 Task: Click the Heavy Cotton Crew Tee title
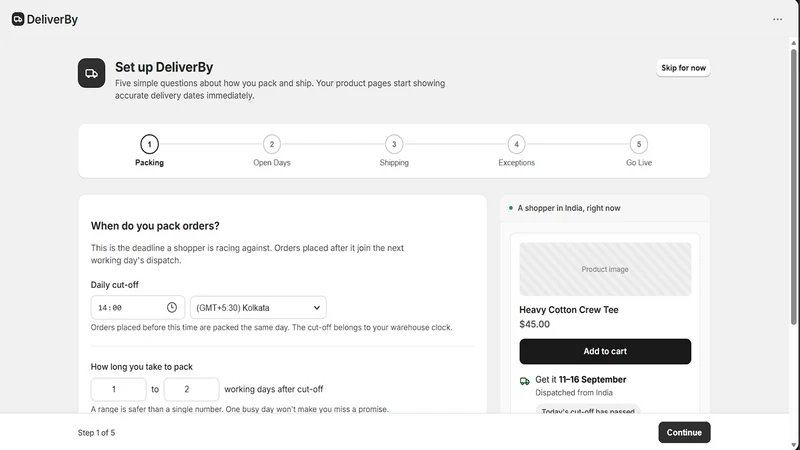tap(568, 310)
